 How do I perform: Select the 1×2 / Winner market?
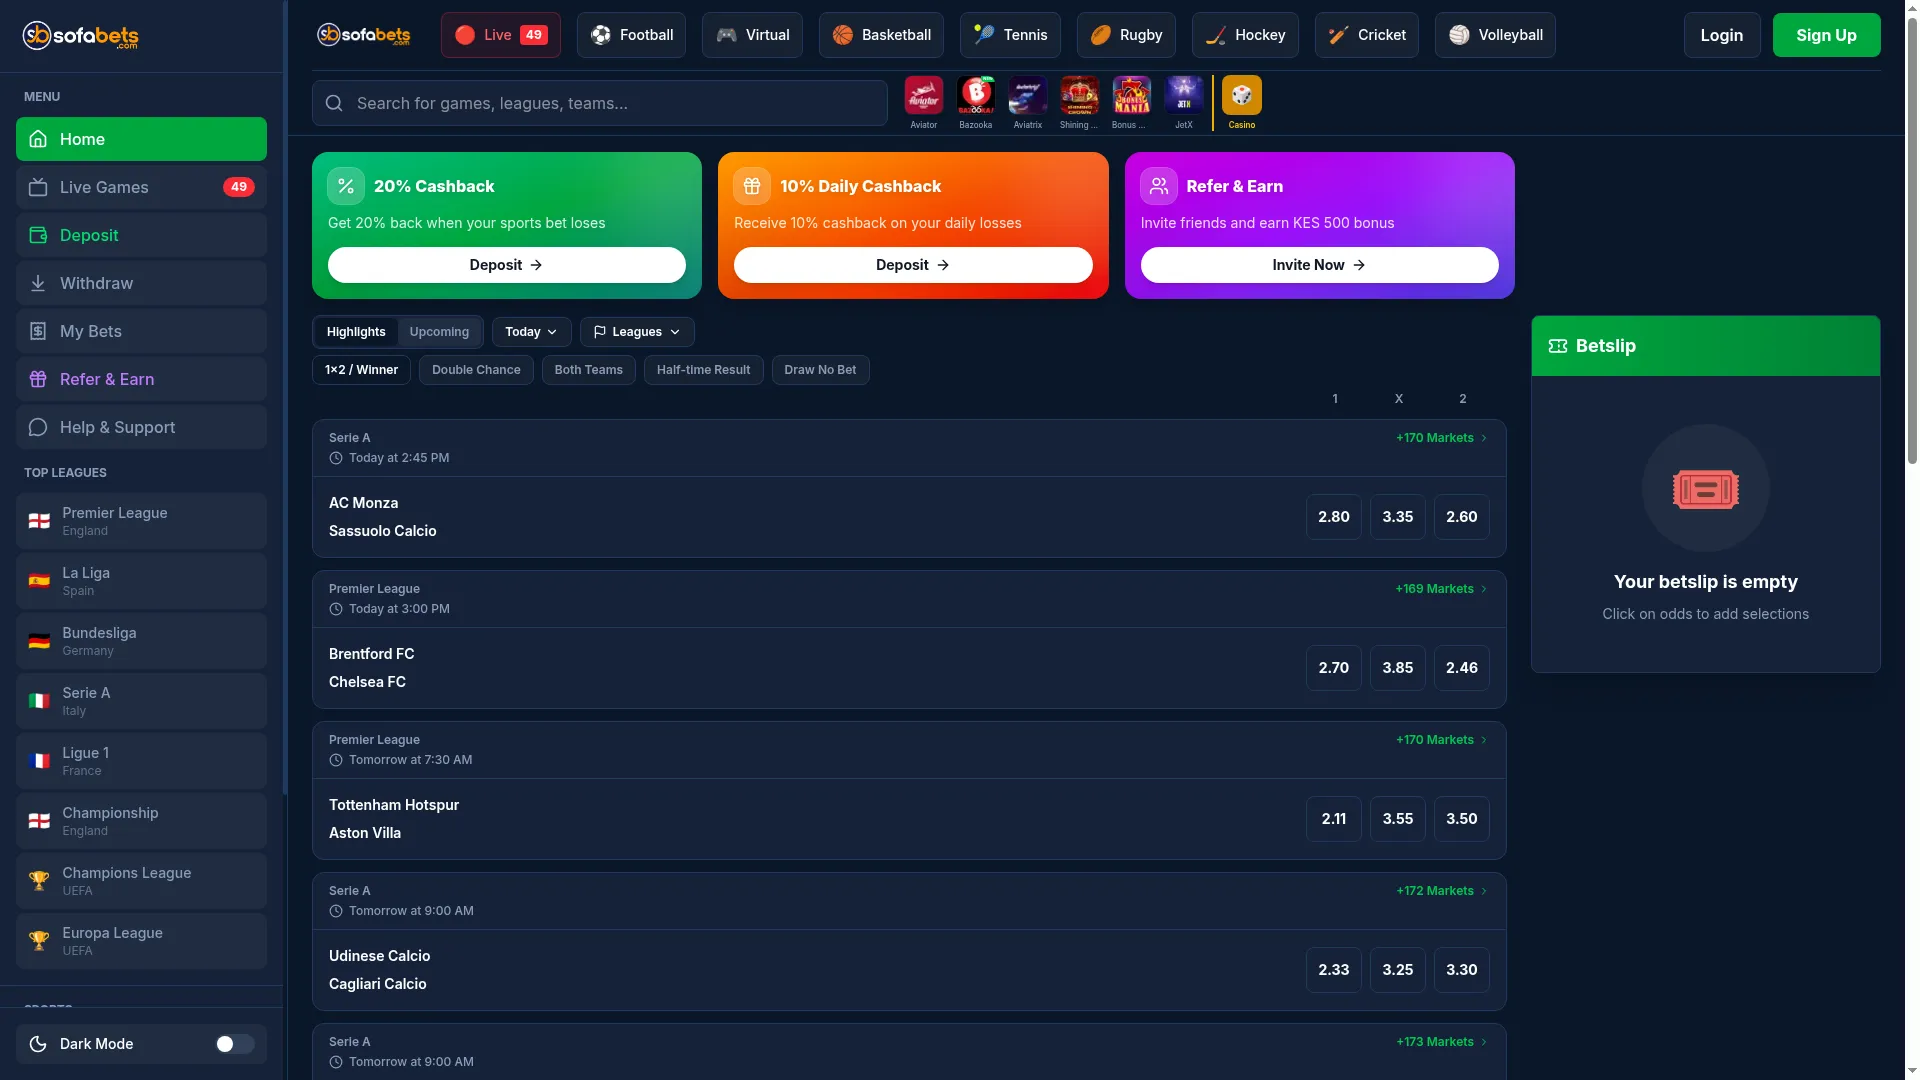point(361,370)
